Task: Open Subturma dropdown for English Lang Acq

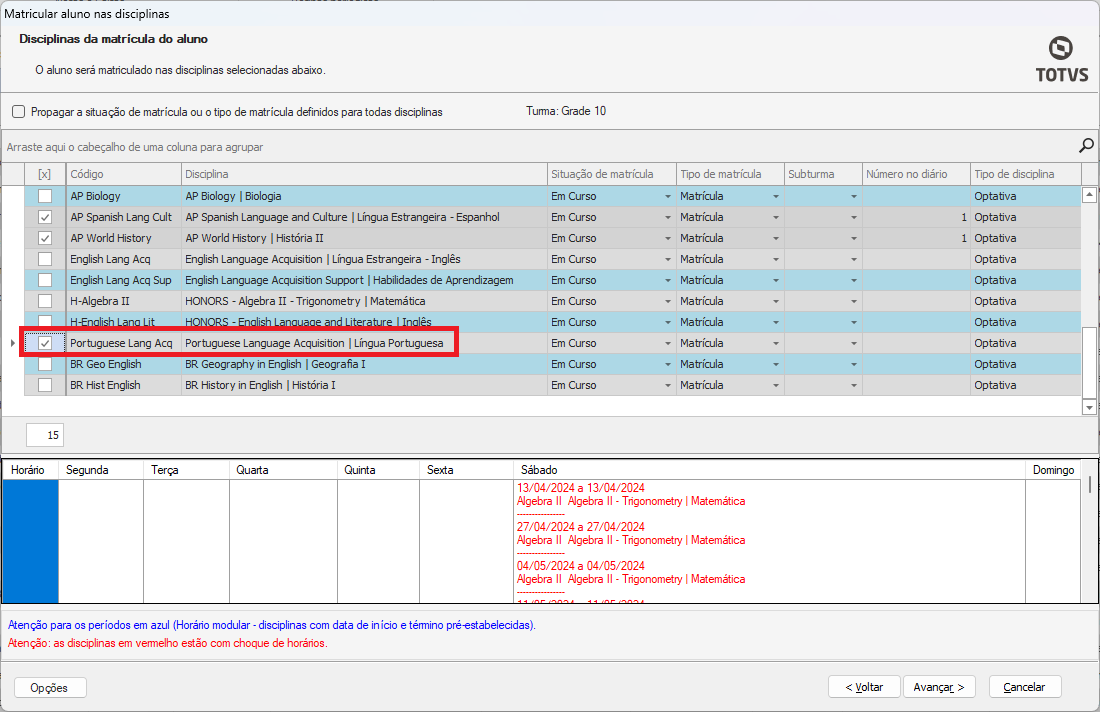Action: tap(854, 260)
